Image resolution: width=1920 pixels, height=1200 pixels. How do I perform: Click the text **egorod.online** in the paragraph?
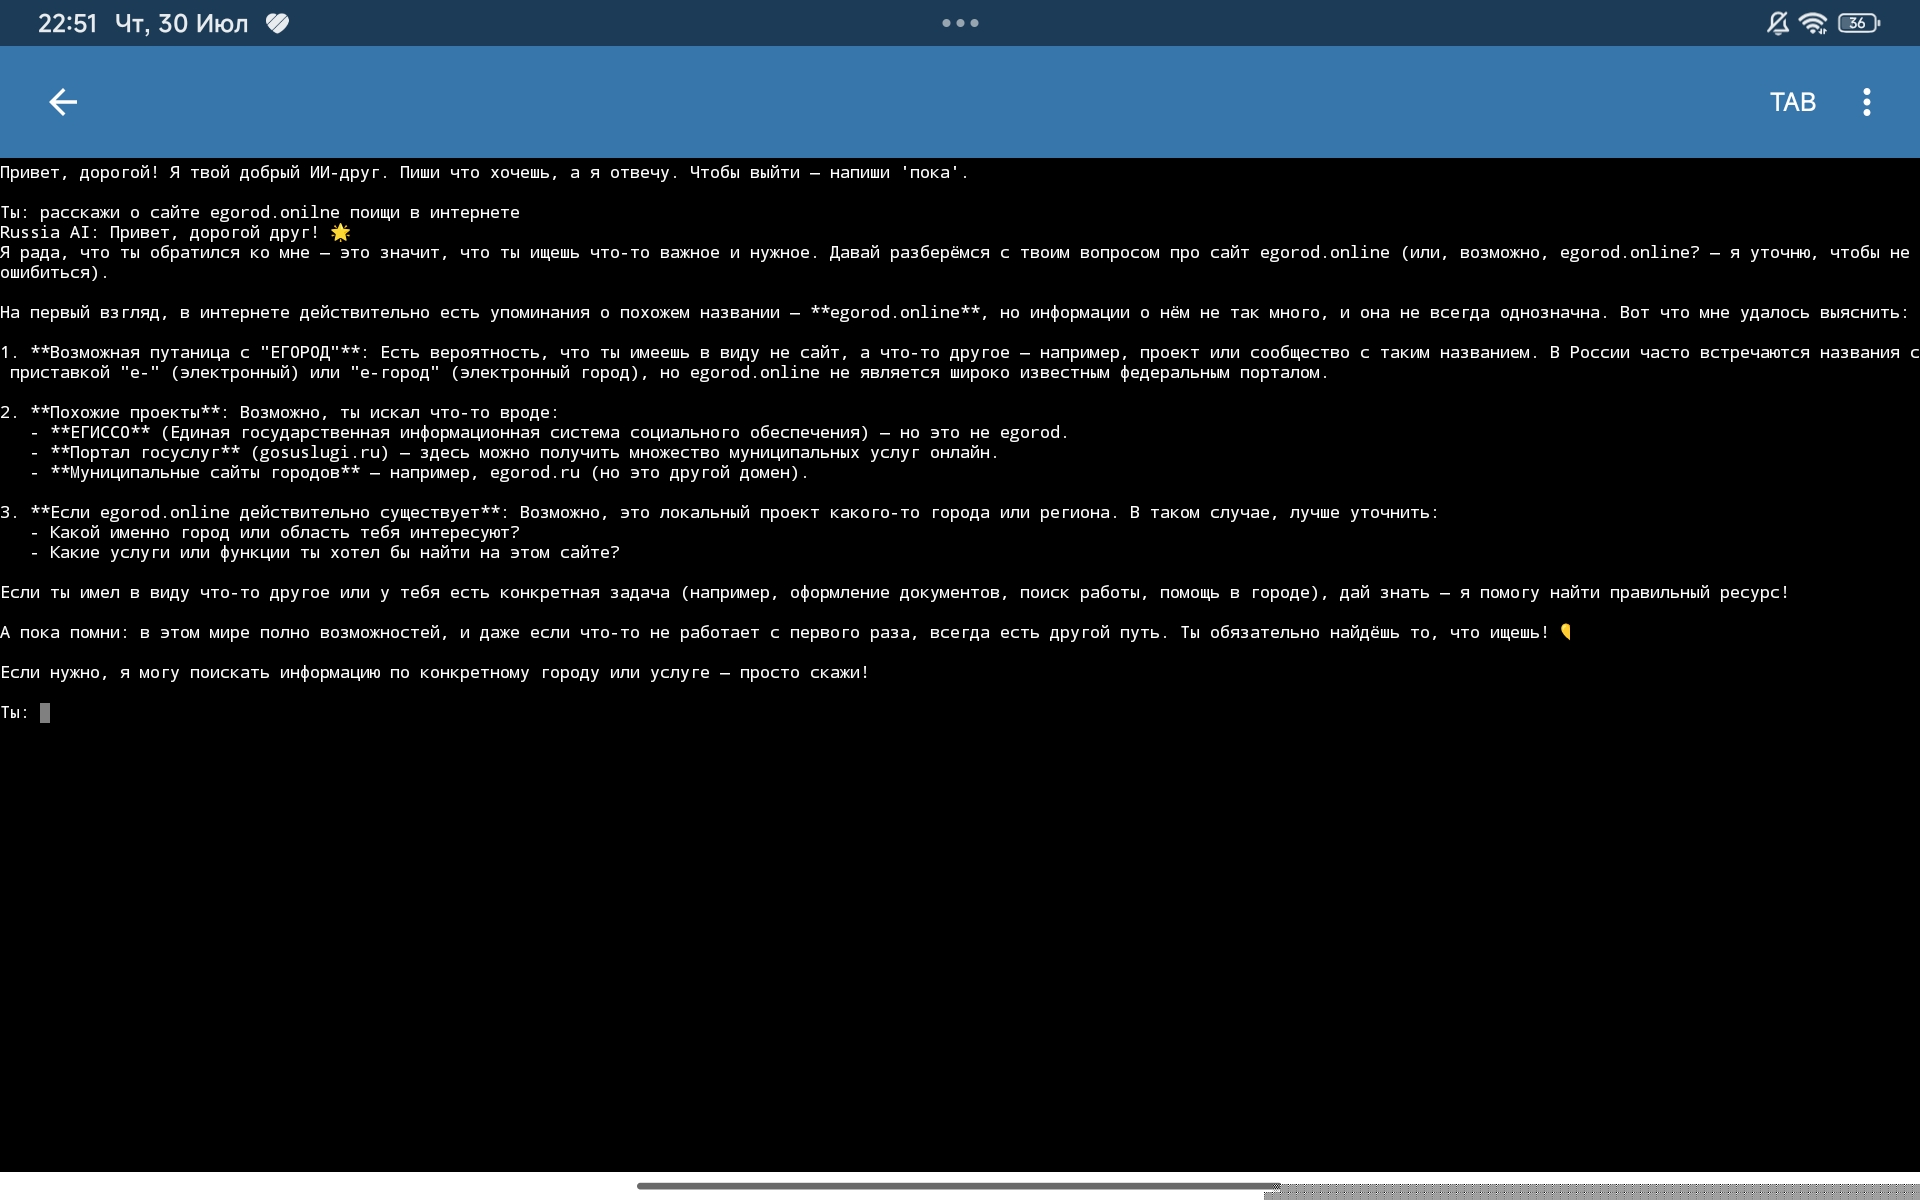895,312
